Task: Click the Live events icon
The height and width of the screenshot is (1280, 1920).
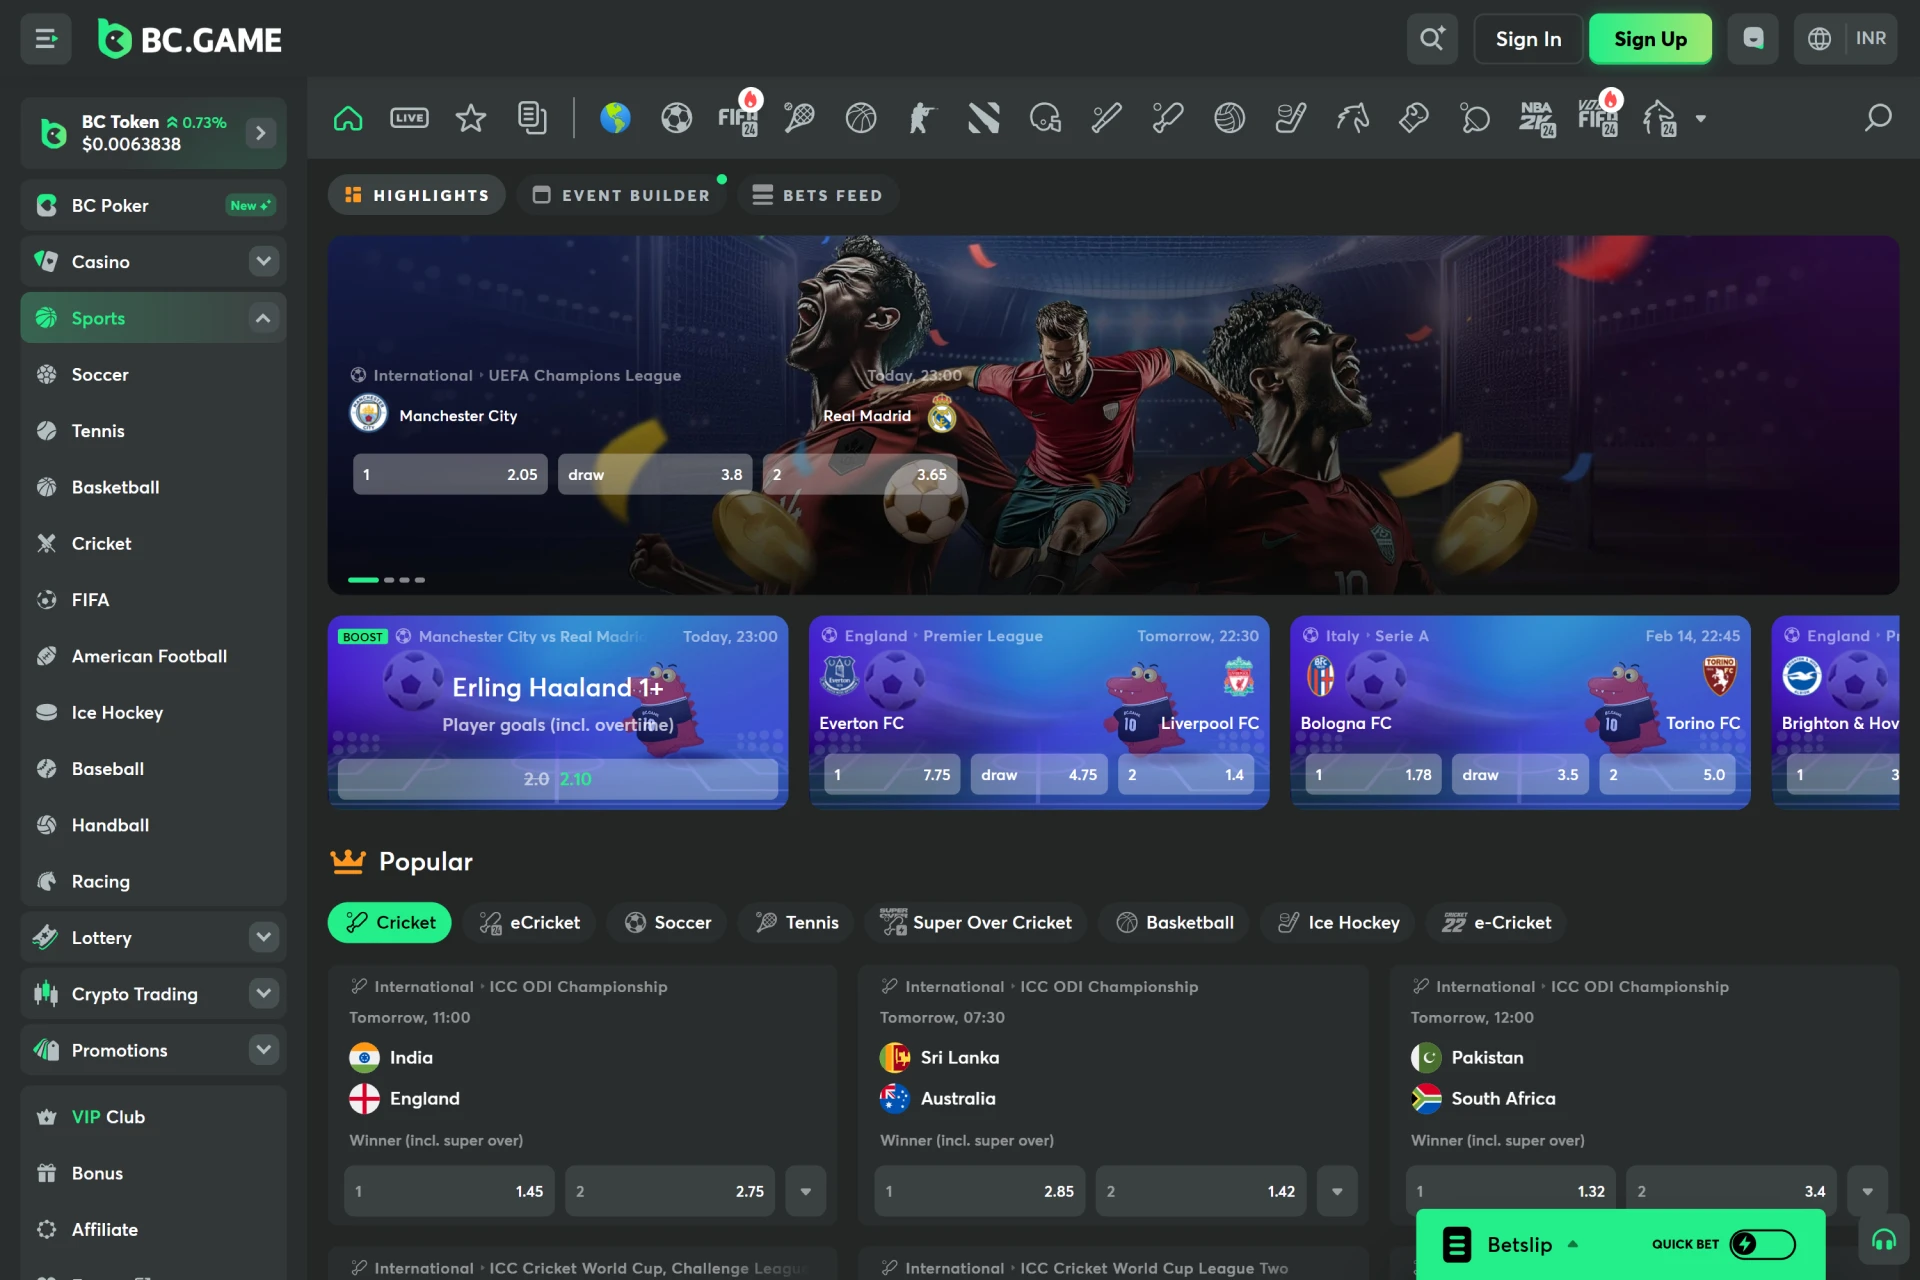Action: coord(409,118)
